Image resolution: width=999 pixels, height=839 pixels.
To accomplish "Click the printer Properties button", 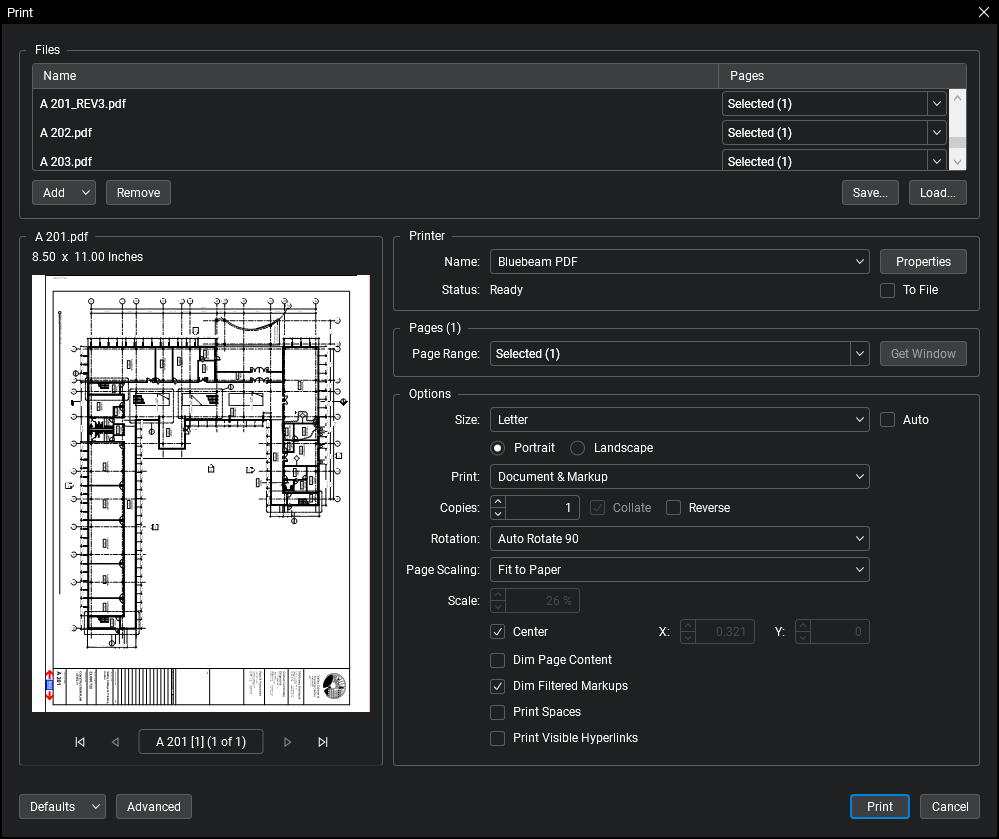I will [x=923, y=262].
